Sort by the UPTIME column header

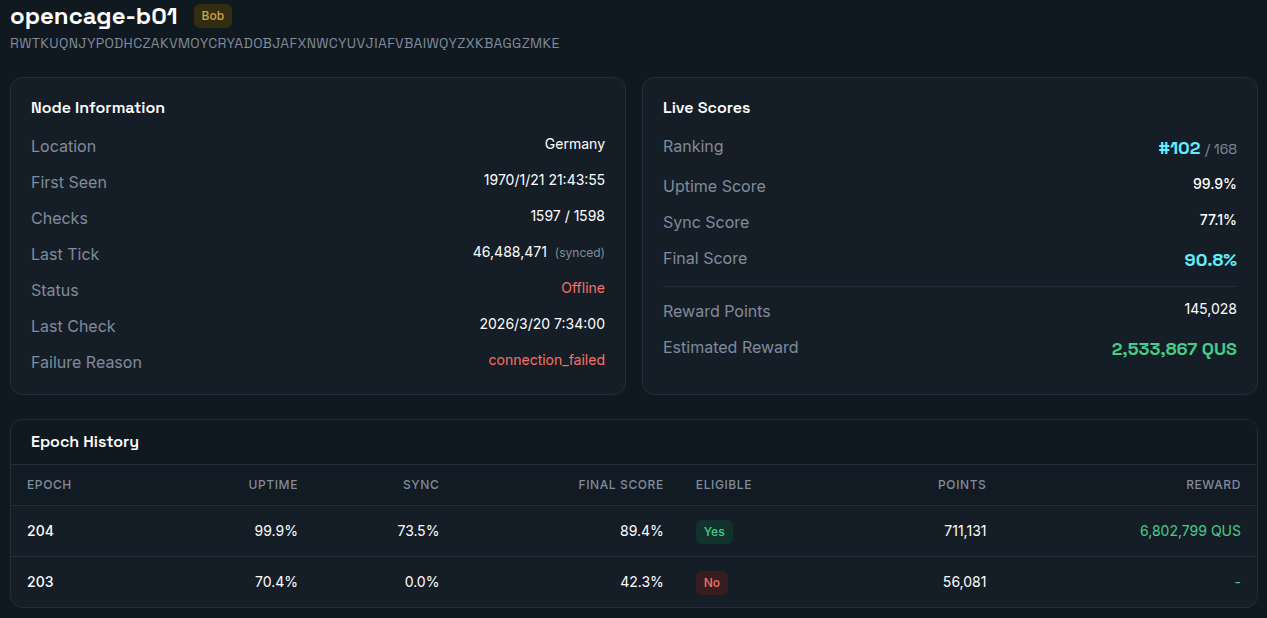pos(273,485)
